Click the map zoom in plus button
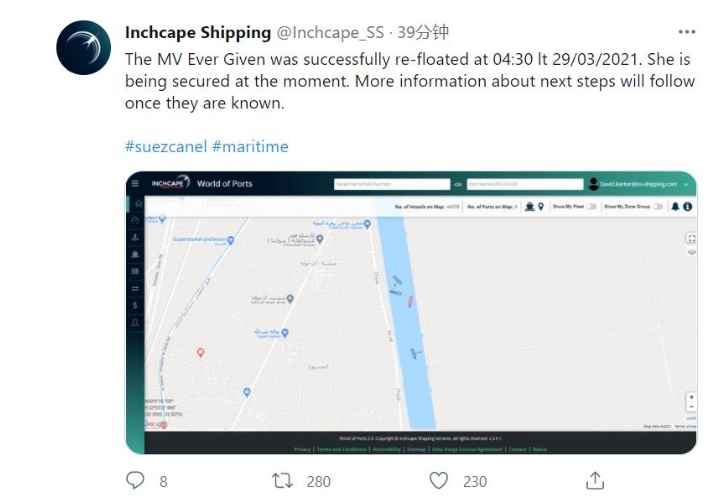The image size is (712, 504). (x=691, y=397)
